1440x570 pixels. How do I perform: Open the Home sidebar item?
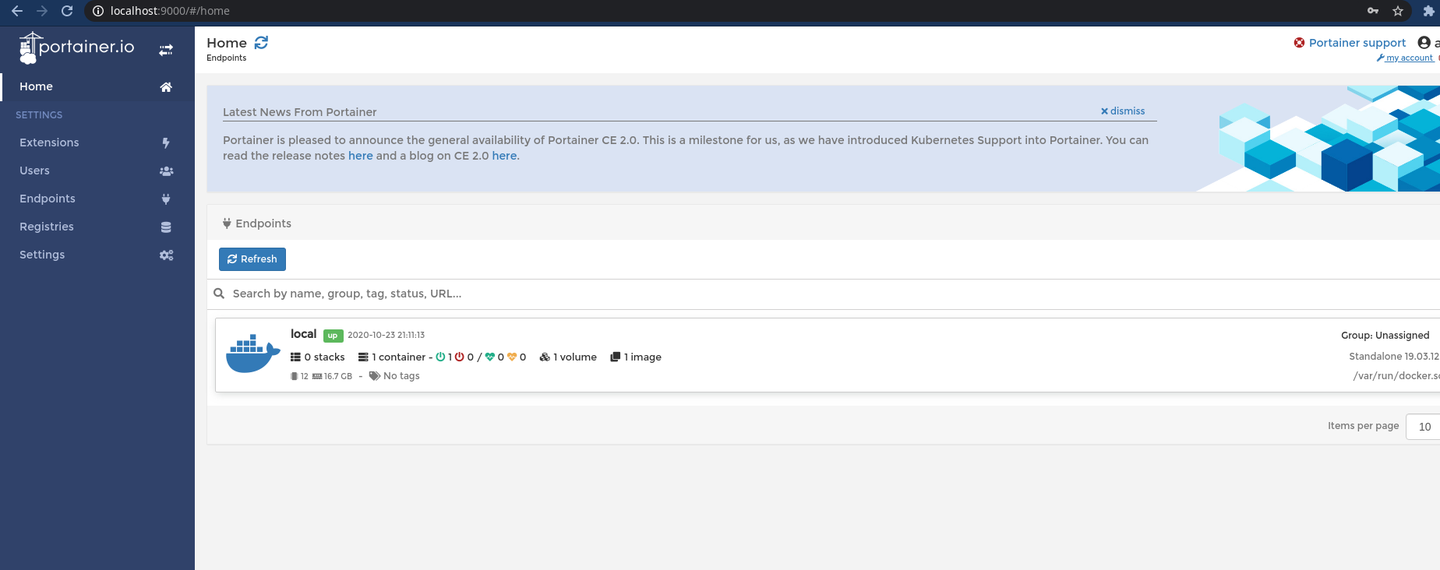click(36, 87)
